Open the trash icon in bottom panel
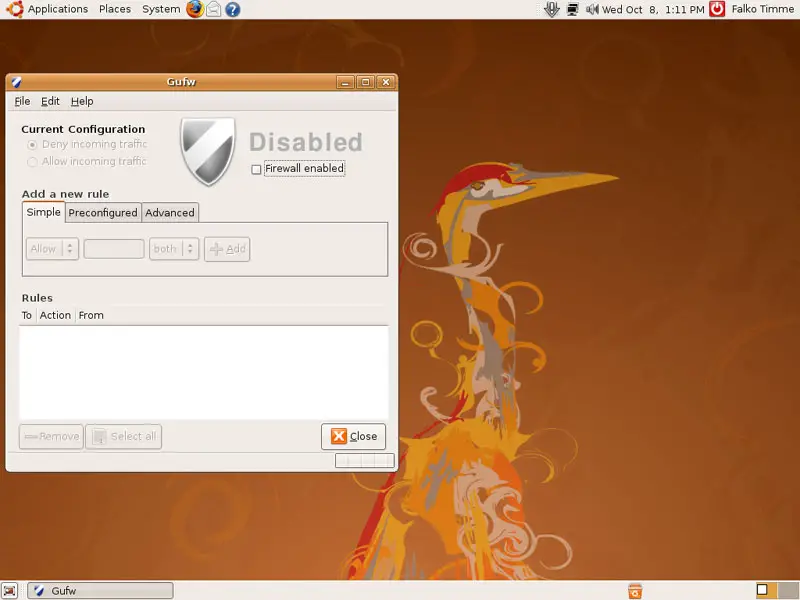This screenshot has width=800, height=600. (x=635, y=591)
